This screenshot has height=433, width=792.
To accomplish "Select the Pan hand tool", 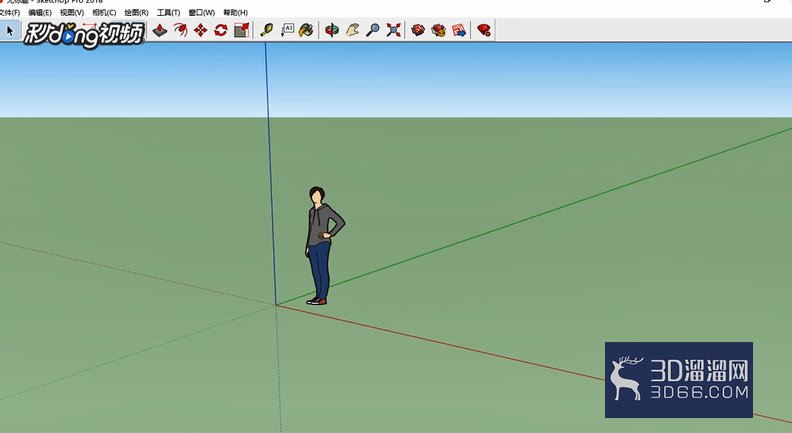I will tap(352, 30).
